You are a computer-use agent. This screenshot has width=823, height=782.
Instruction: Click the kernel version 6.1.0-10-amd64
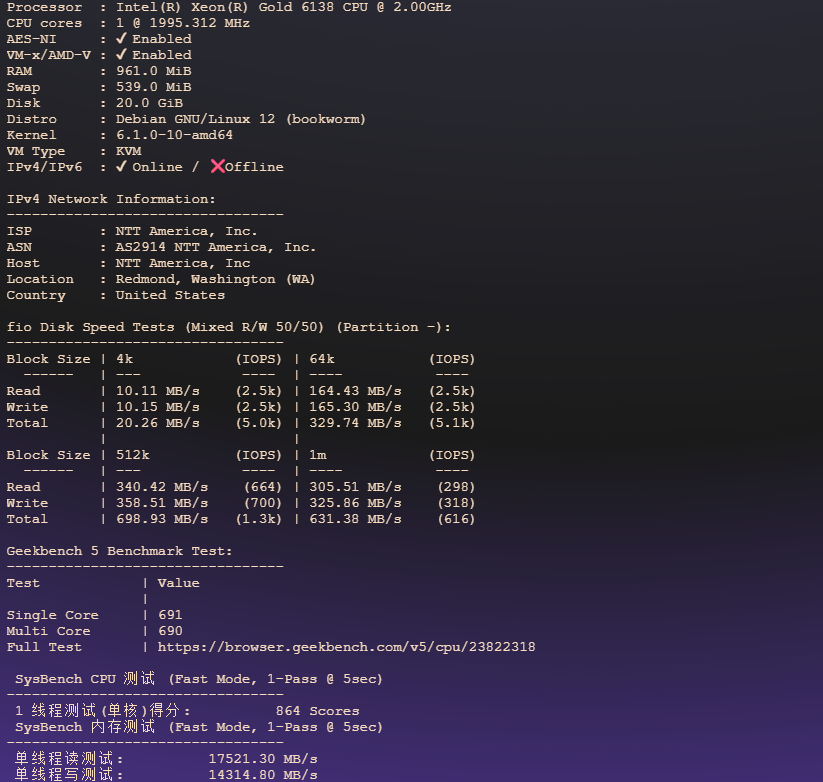174,135
